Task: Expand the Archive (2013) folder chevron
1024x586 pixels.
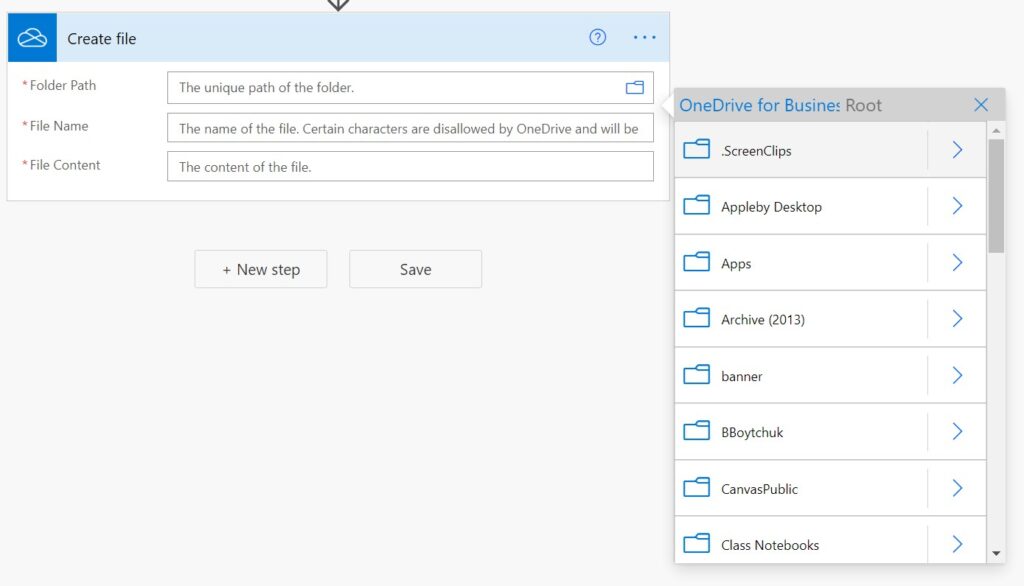Action: coord(957,318)
